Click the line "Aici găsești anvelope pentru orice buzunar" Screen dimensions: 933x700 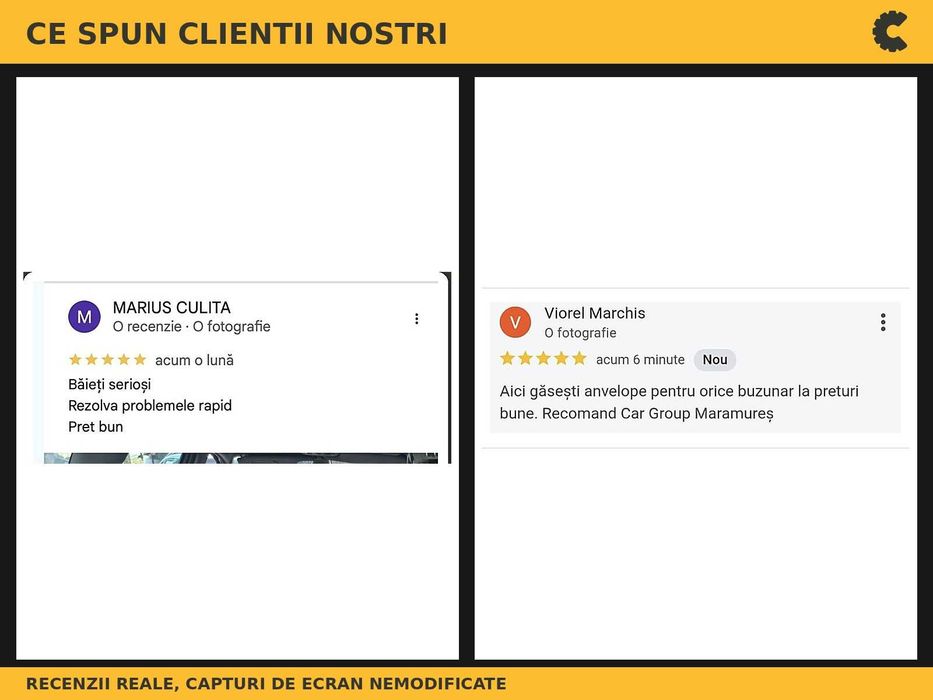click(x=647, y=391)
